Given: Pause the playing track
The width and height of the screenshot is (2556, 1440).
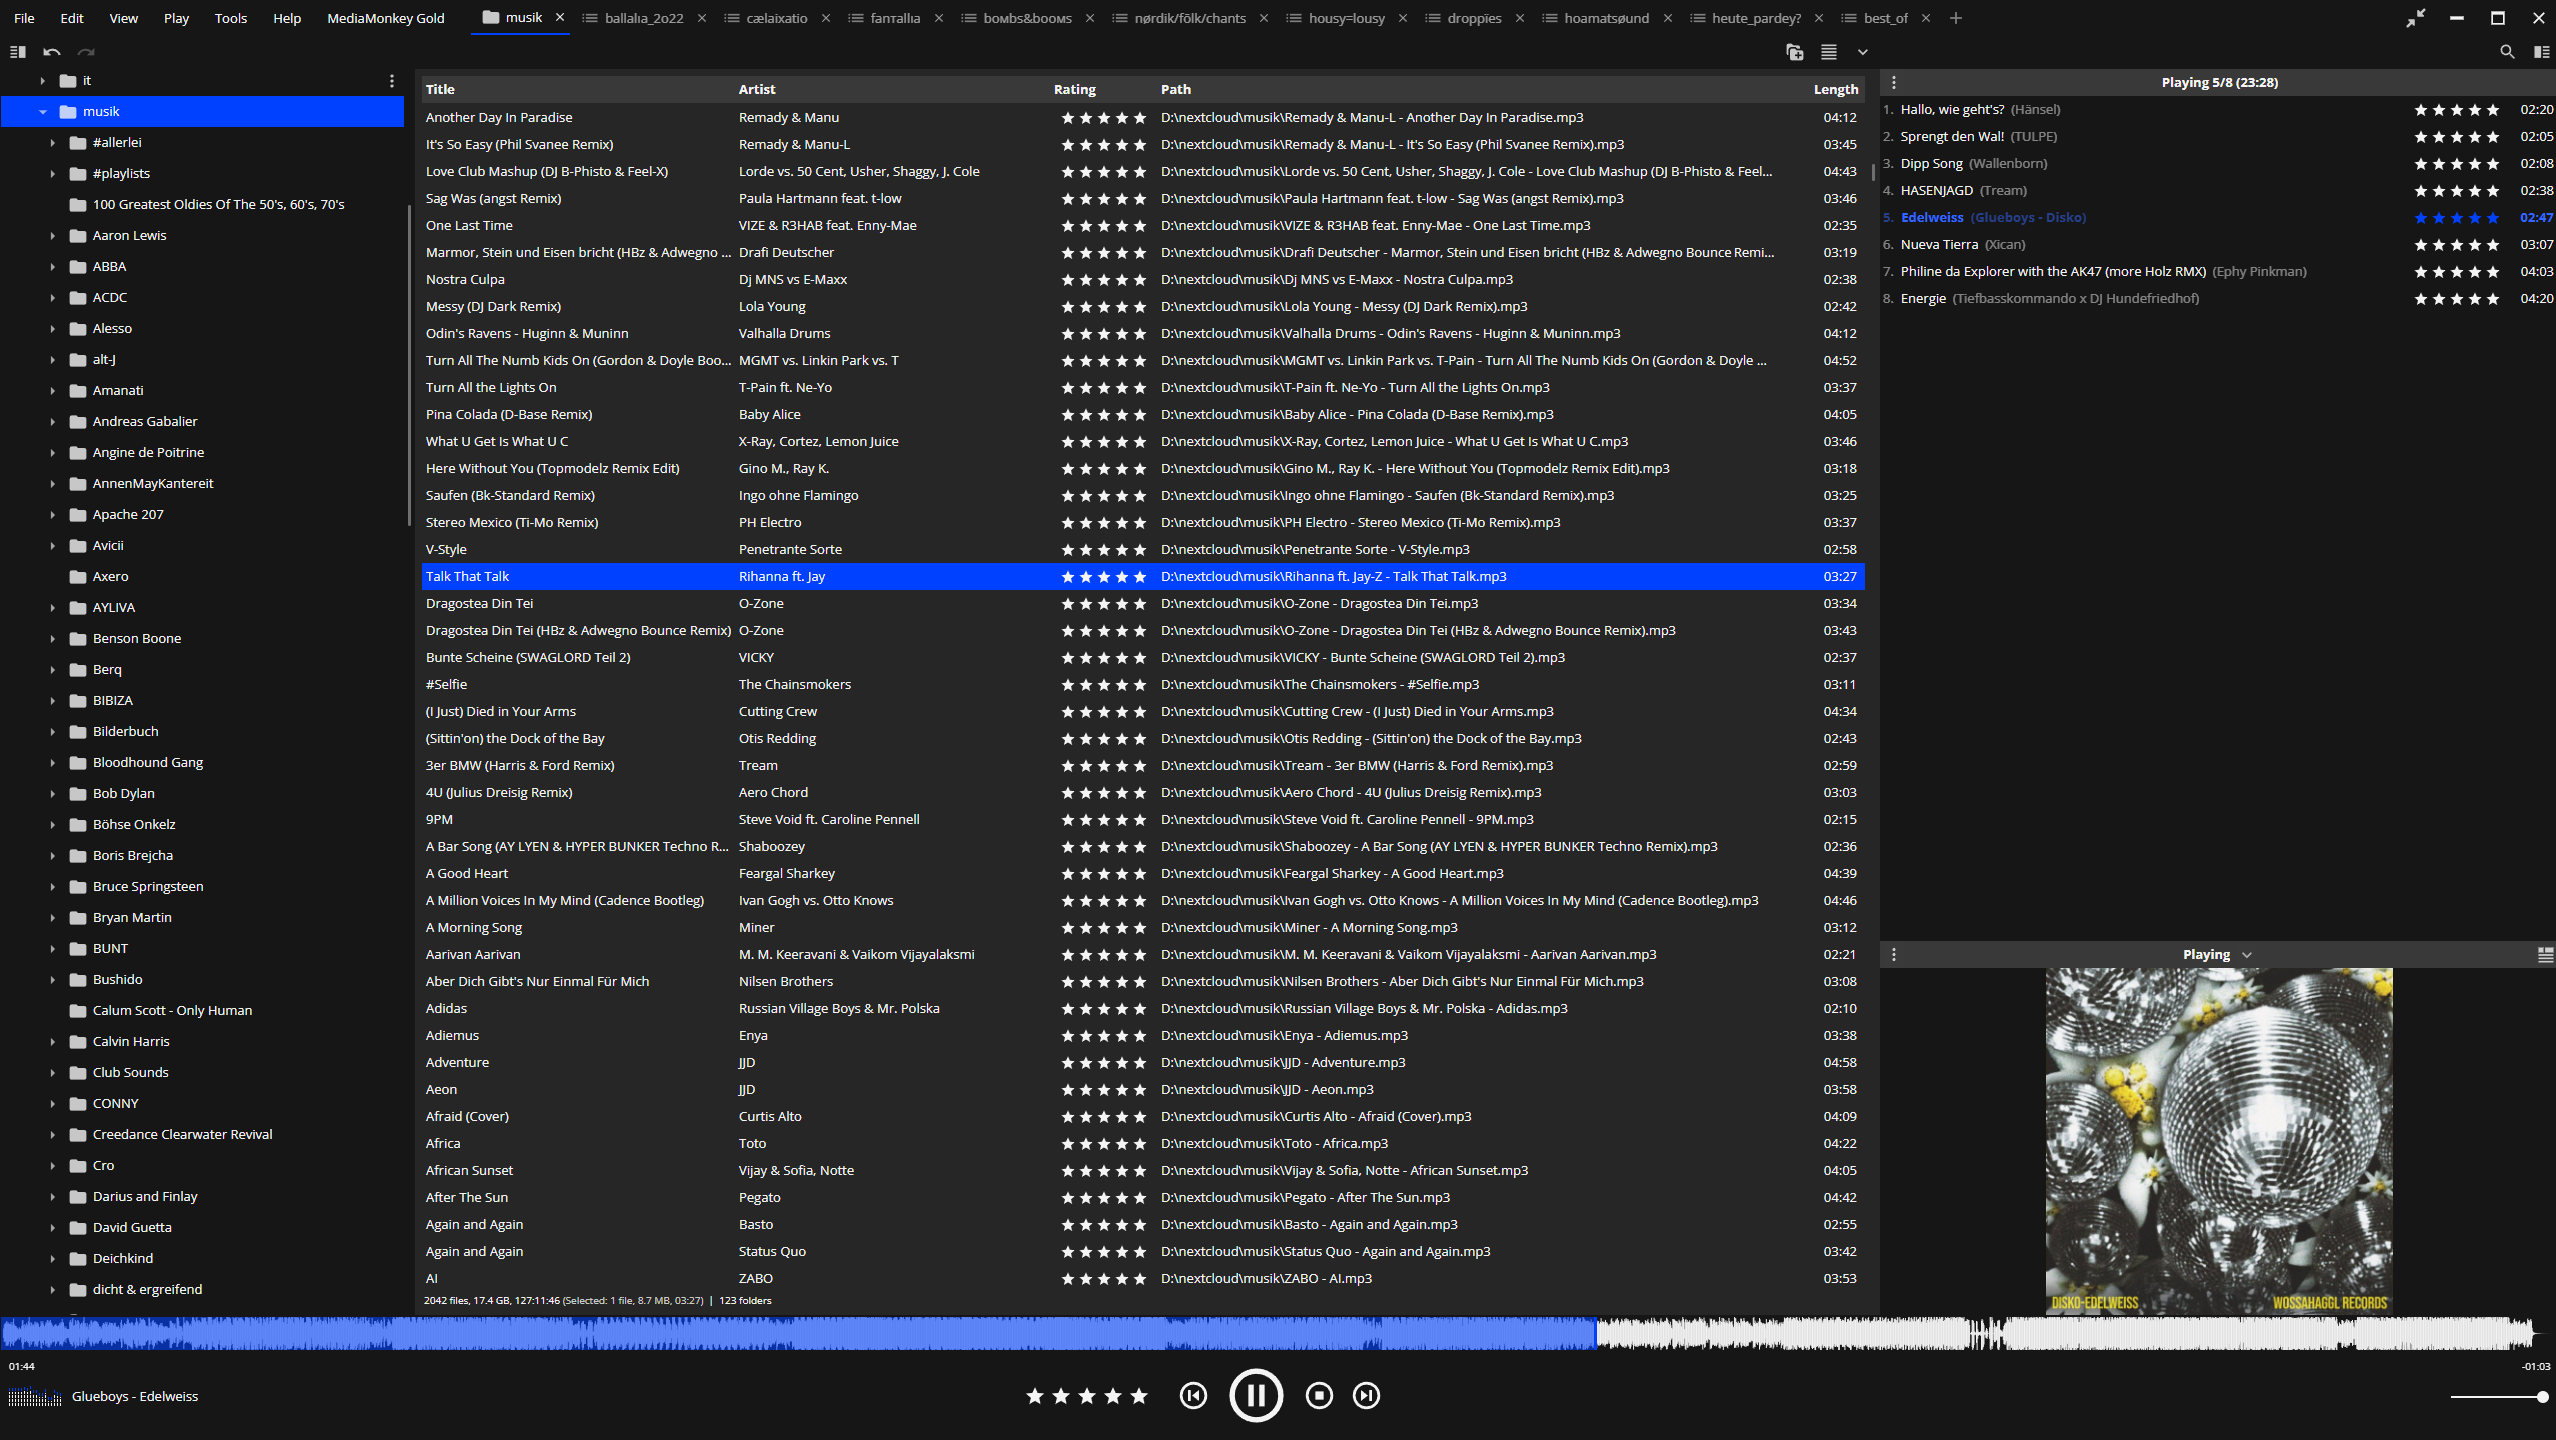Looking at the screenshot, I should [1256, 1395].
